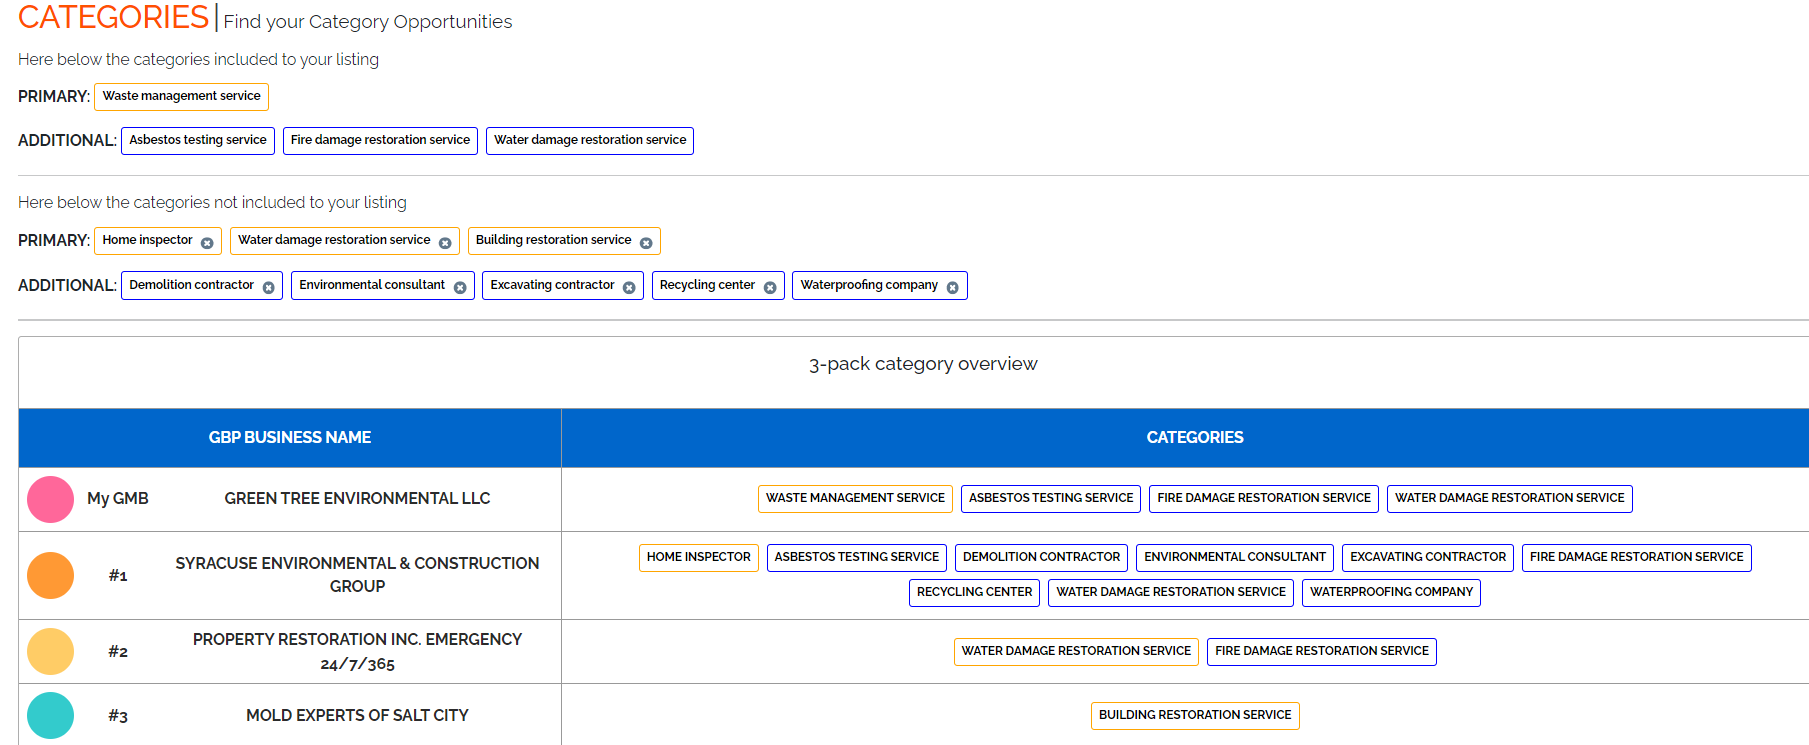Image resolution: width=1809 pixels, height=745 pixels.
Task: Click the Find your Category Opportunities subtitle
Action: click(x=368, y=22)
